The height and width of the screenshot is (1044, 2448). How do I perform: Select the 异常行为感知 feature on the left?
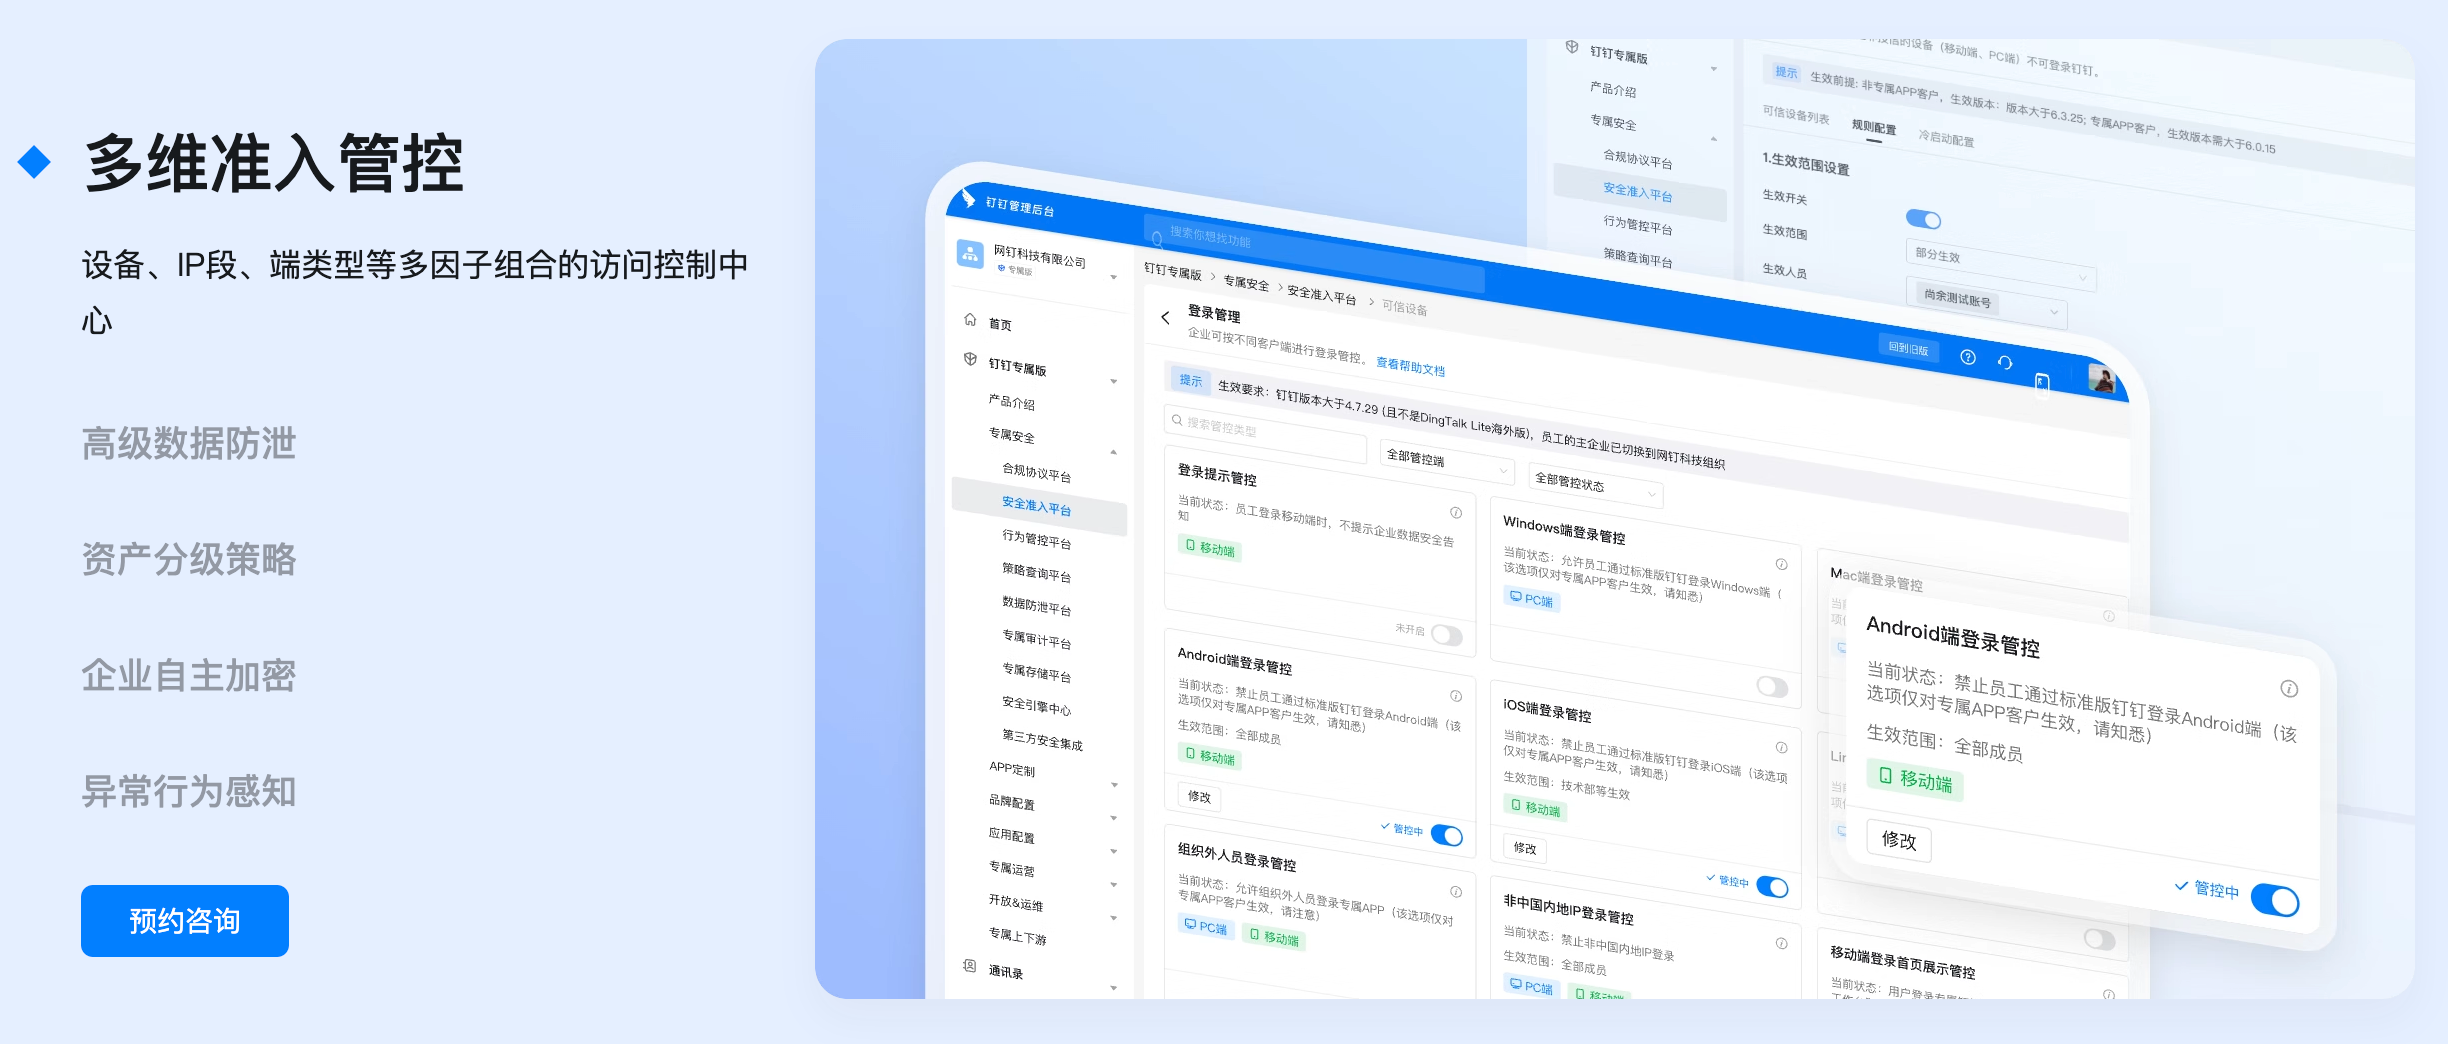pos(189,791)
